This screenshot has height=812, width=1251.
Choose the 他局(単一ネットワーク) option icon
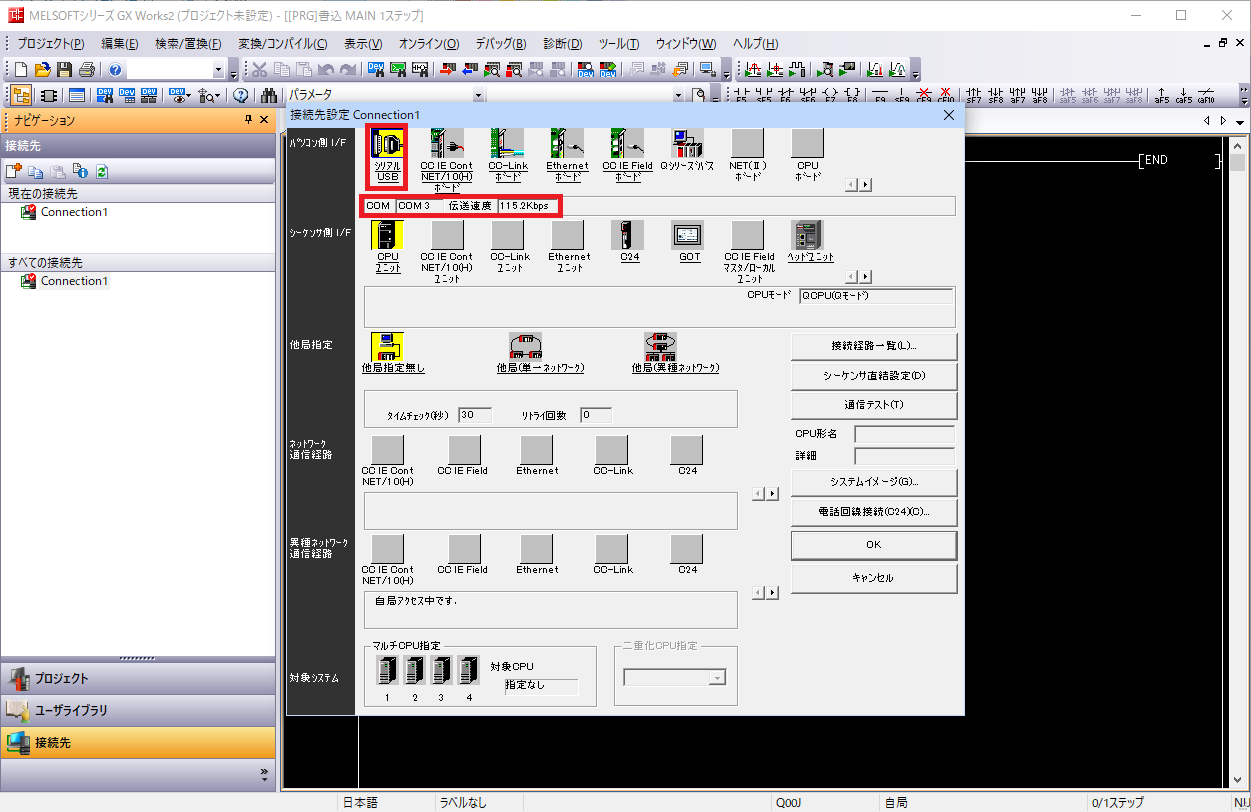click(x=525, y=347)
